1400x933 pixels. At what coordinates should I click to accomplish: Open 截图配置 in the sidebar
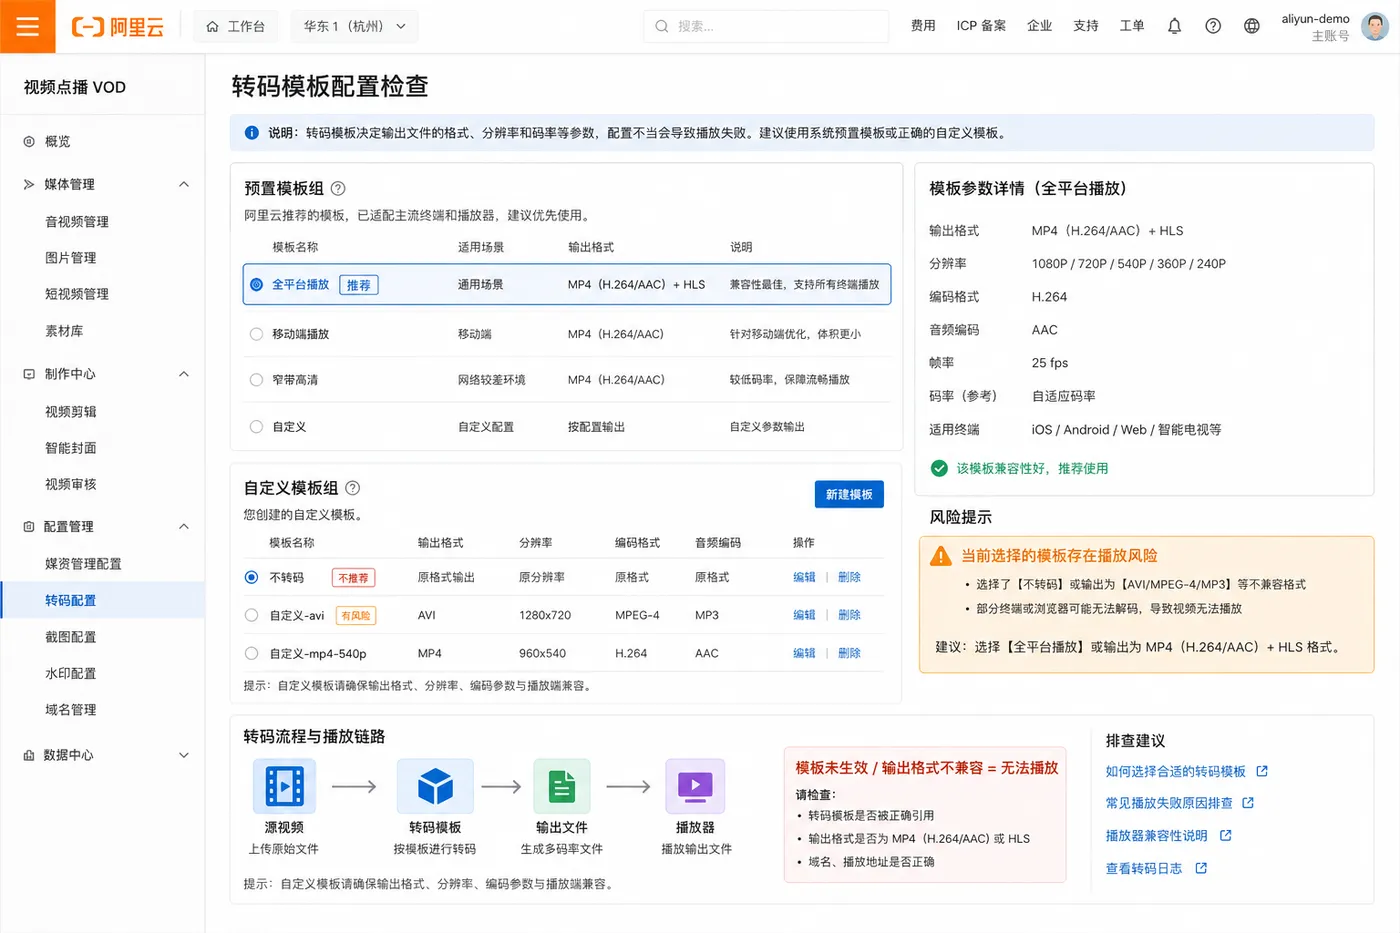click(x=71, y=637)
